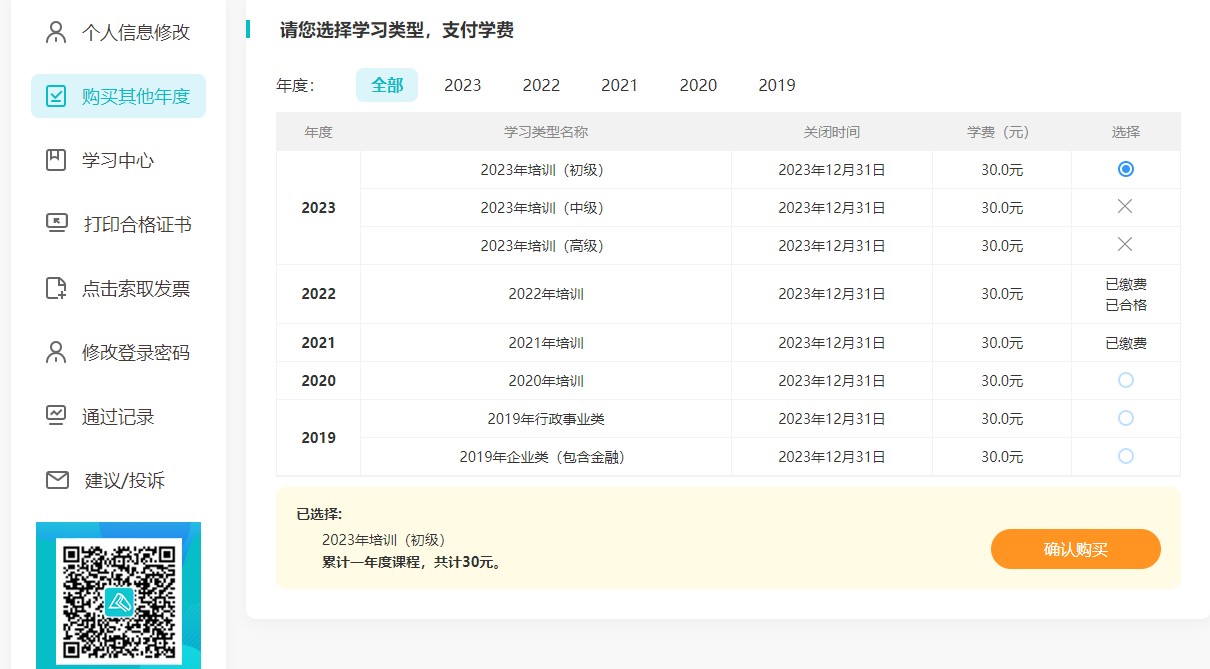Go to 学习中心 in sidebar
This screenshot has height=669, width=1210.
click(118, 160)
